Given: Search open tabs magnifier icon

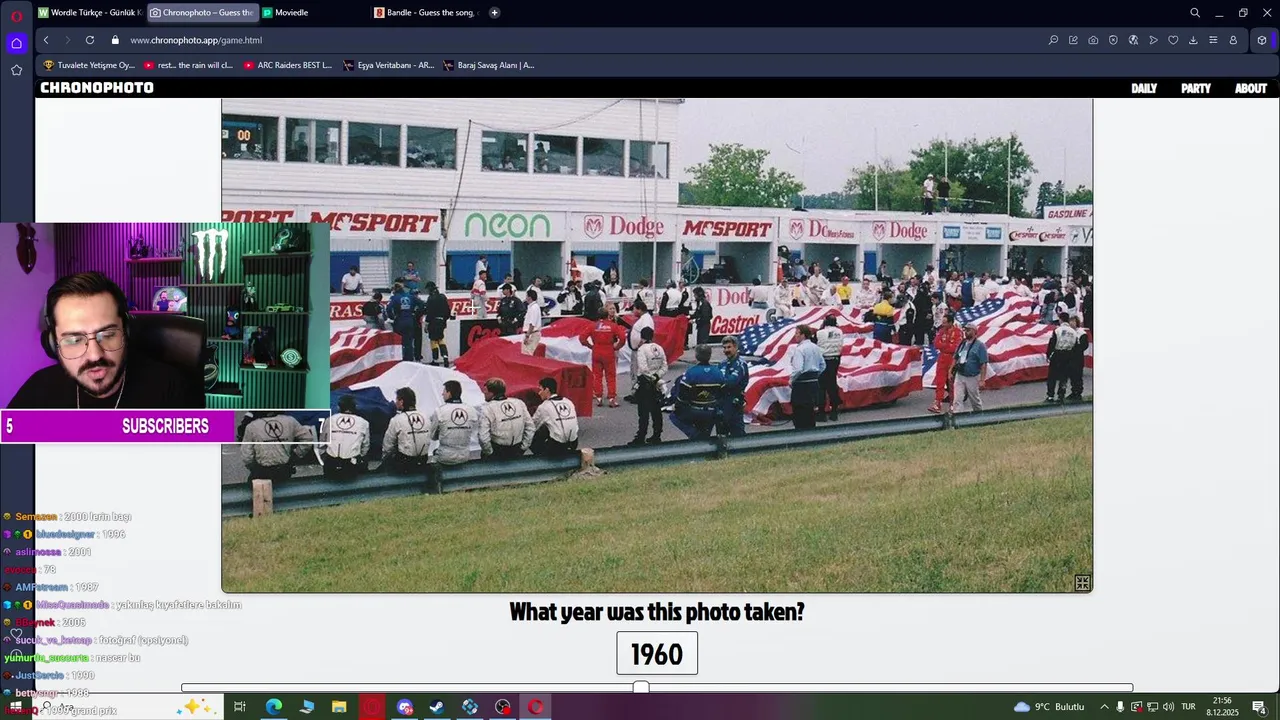Looking at the screenshot, I should pyautogui.click(x=1195, y=13).
